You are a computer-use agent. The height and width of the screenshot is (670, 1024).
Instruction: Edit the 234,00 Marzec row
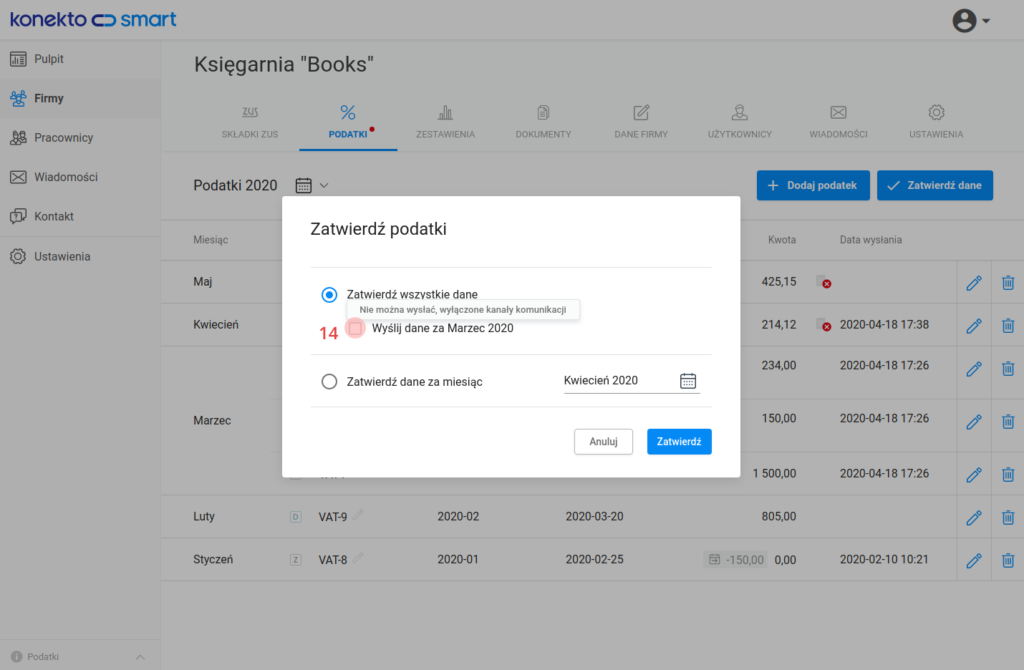pyautogui.click(x=974, y=368)
